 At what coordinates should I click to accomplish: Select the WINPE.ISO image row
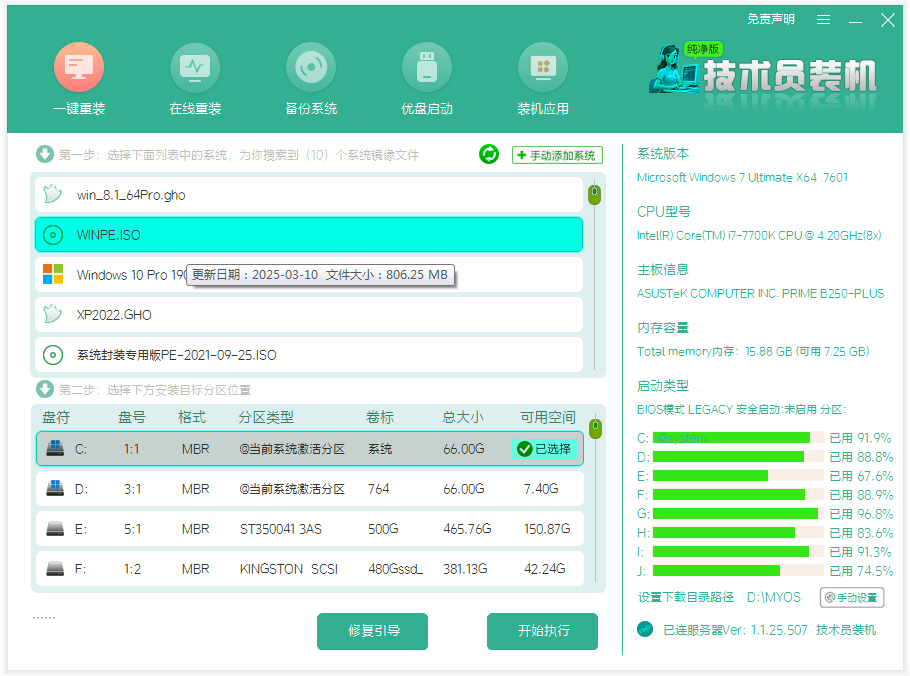tap(309, 235)
